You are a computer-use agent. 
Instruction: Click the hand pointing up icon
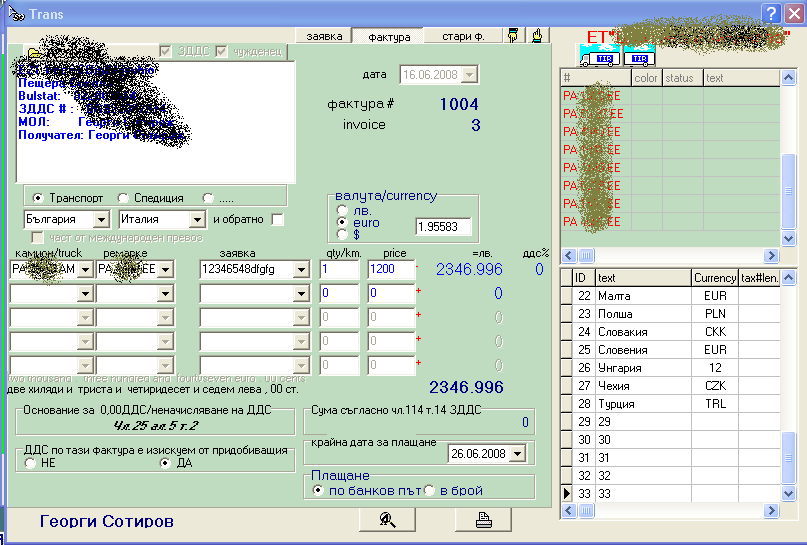click(x=537, y=36)
